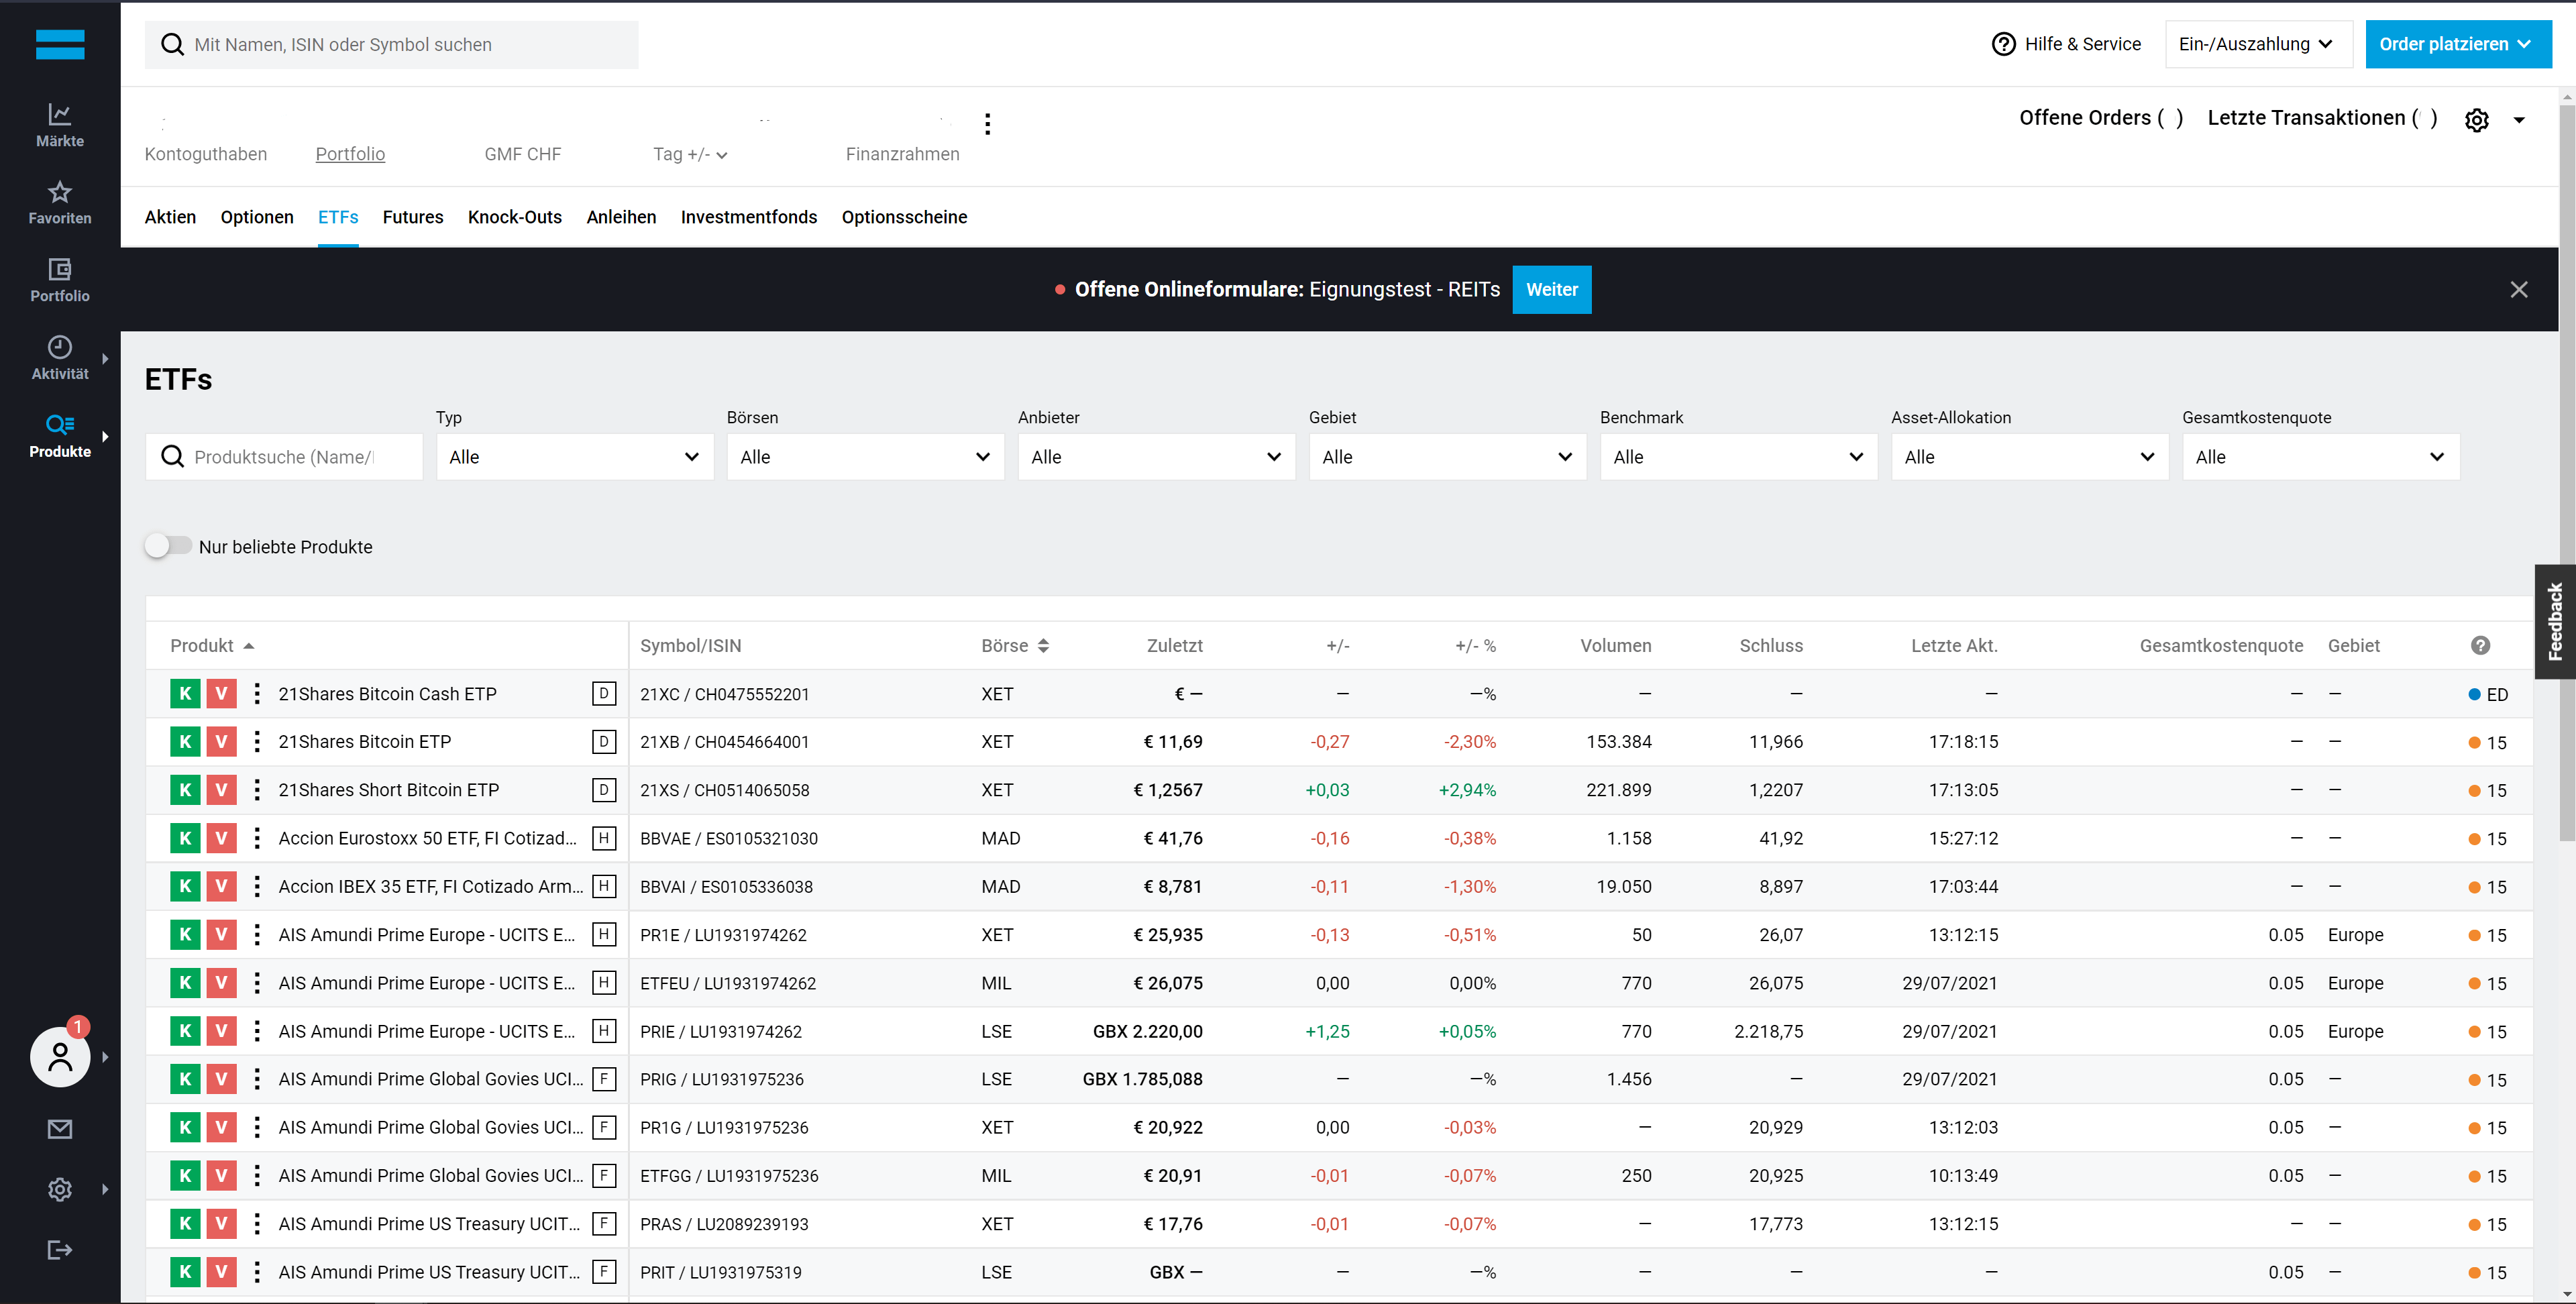Screen dimensions: 2576x1304
Task: Open the Benchmark filter dropdown
Action: (x=1738, y=457)
